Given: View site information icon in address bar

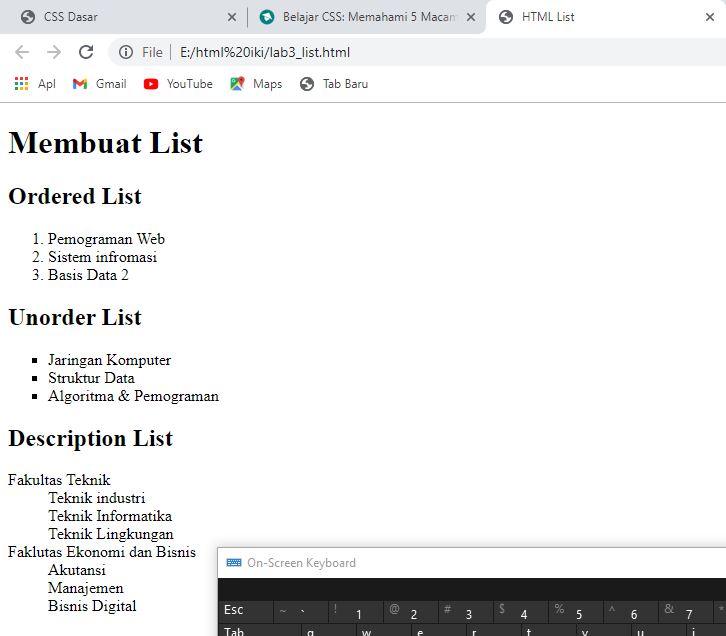Looking at the screenshot, I should 125,52.
